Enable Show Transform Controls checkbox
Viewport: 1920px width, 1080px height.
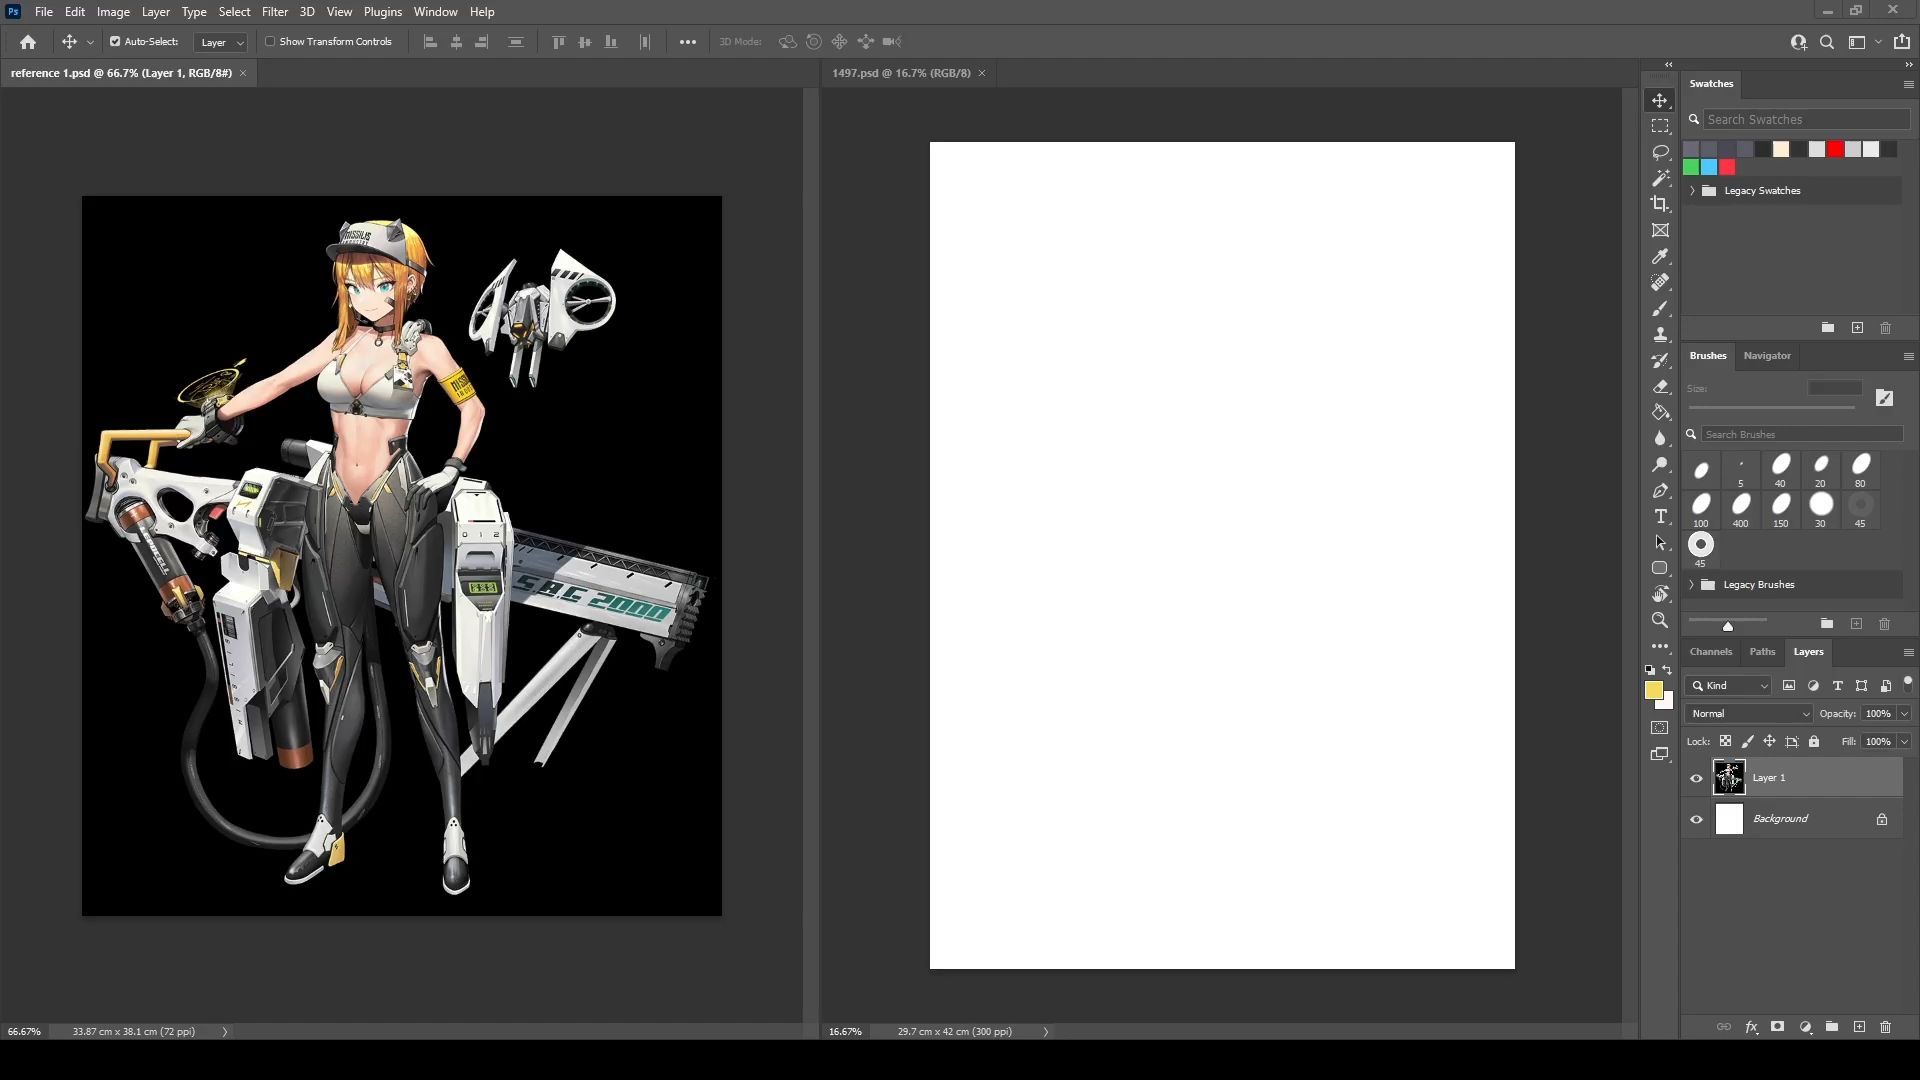coord(270,42)
